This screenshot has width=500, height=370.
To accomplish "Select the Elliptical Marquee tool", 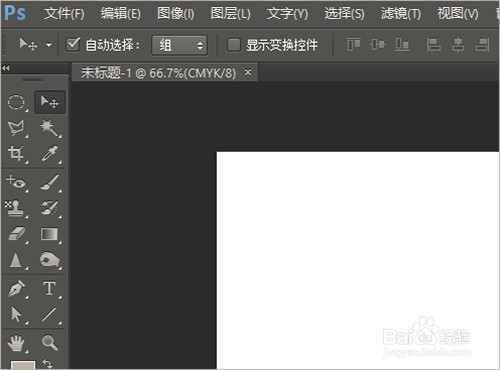I will click(x=16, y=102).
